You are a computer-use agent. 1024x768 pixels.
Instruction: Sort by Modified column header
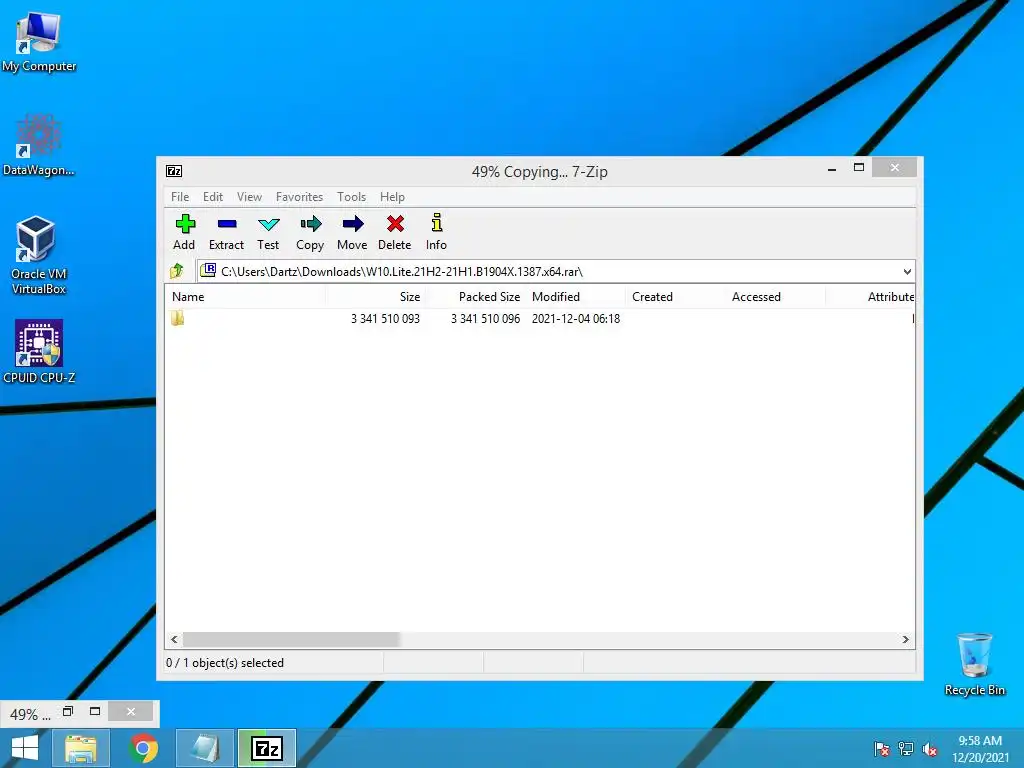pos(575,296)
